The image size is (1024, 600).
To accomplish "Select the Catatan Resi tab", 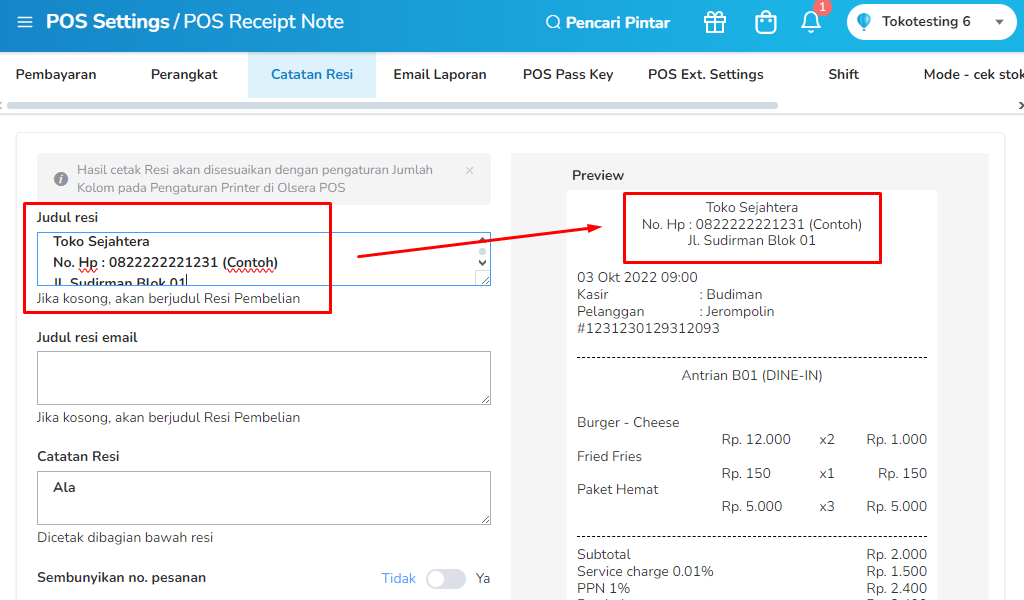I will [312, 74].
